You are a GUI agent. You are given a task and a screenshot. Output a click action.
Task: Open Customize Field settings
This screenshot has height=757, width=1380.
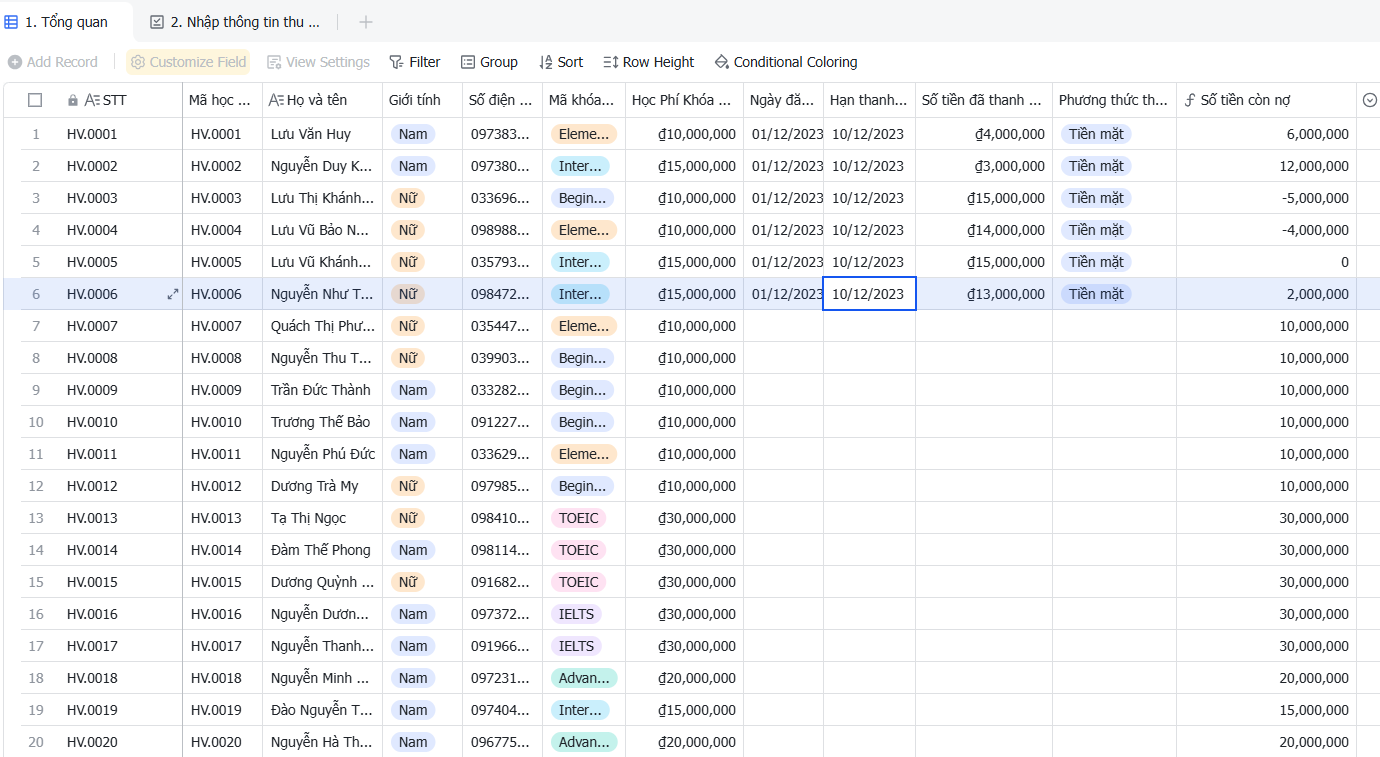188,62
